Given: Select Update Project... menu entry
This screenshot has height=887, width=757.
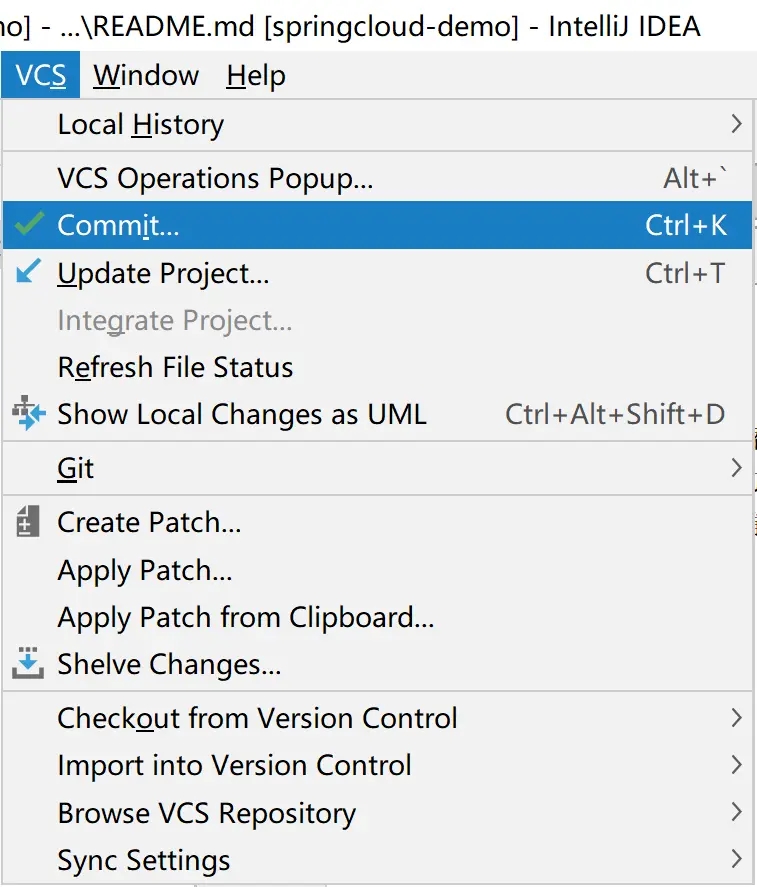Looking at the screenshot, I should [163, 273].
